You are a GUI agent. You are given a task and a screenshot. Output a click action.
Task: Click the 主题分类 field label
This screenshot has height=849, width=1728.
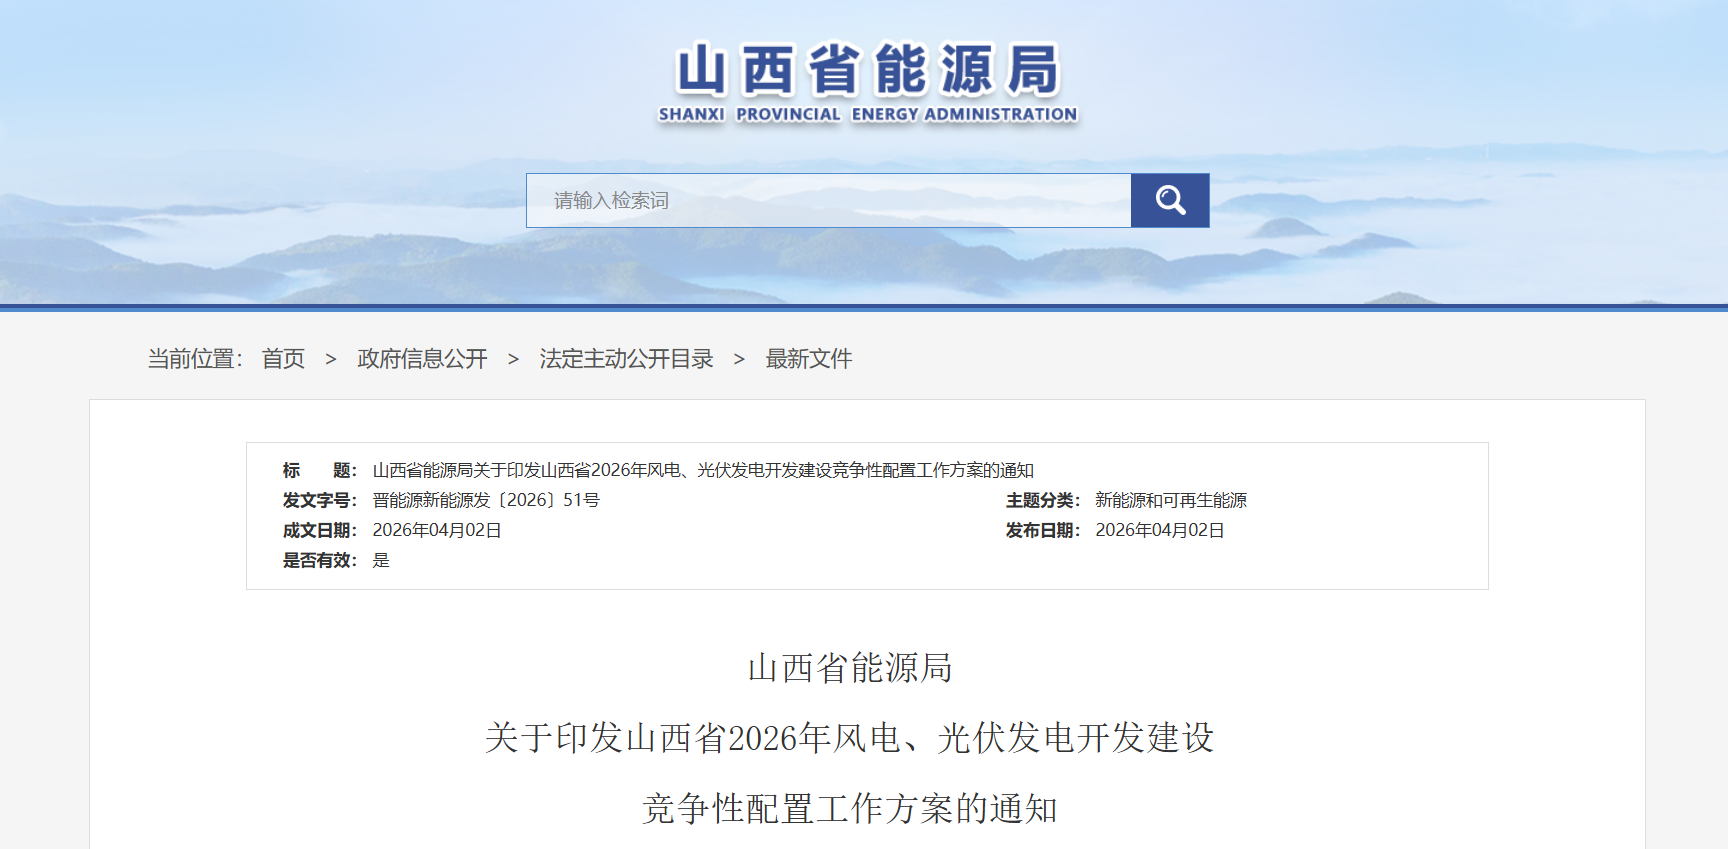(1042, 500)
